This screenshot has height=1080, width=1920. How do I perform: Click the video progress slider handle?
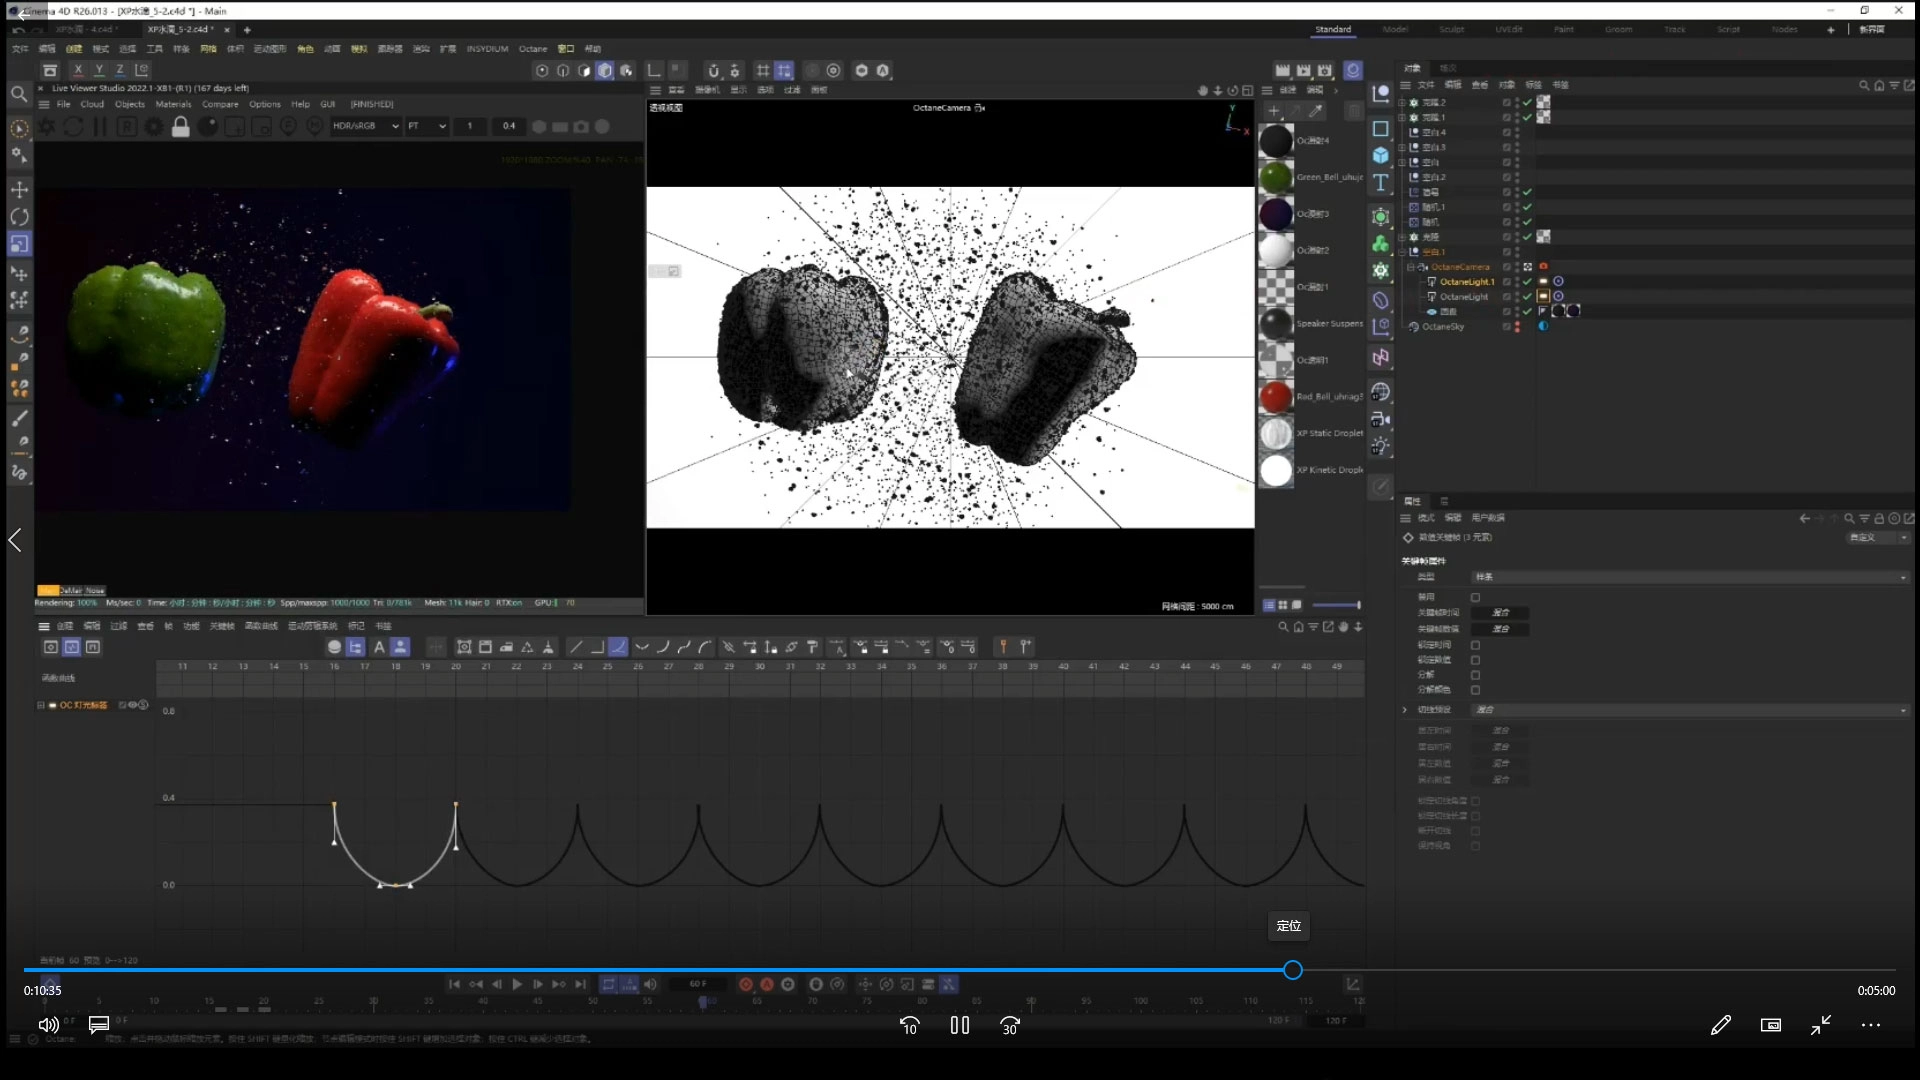tap(1293, 970)
